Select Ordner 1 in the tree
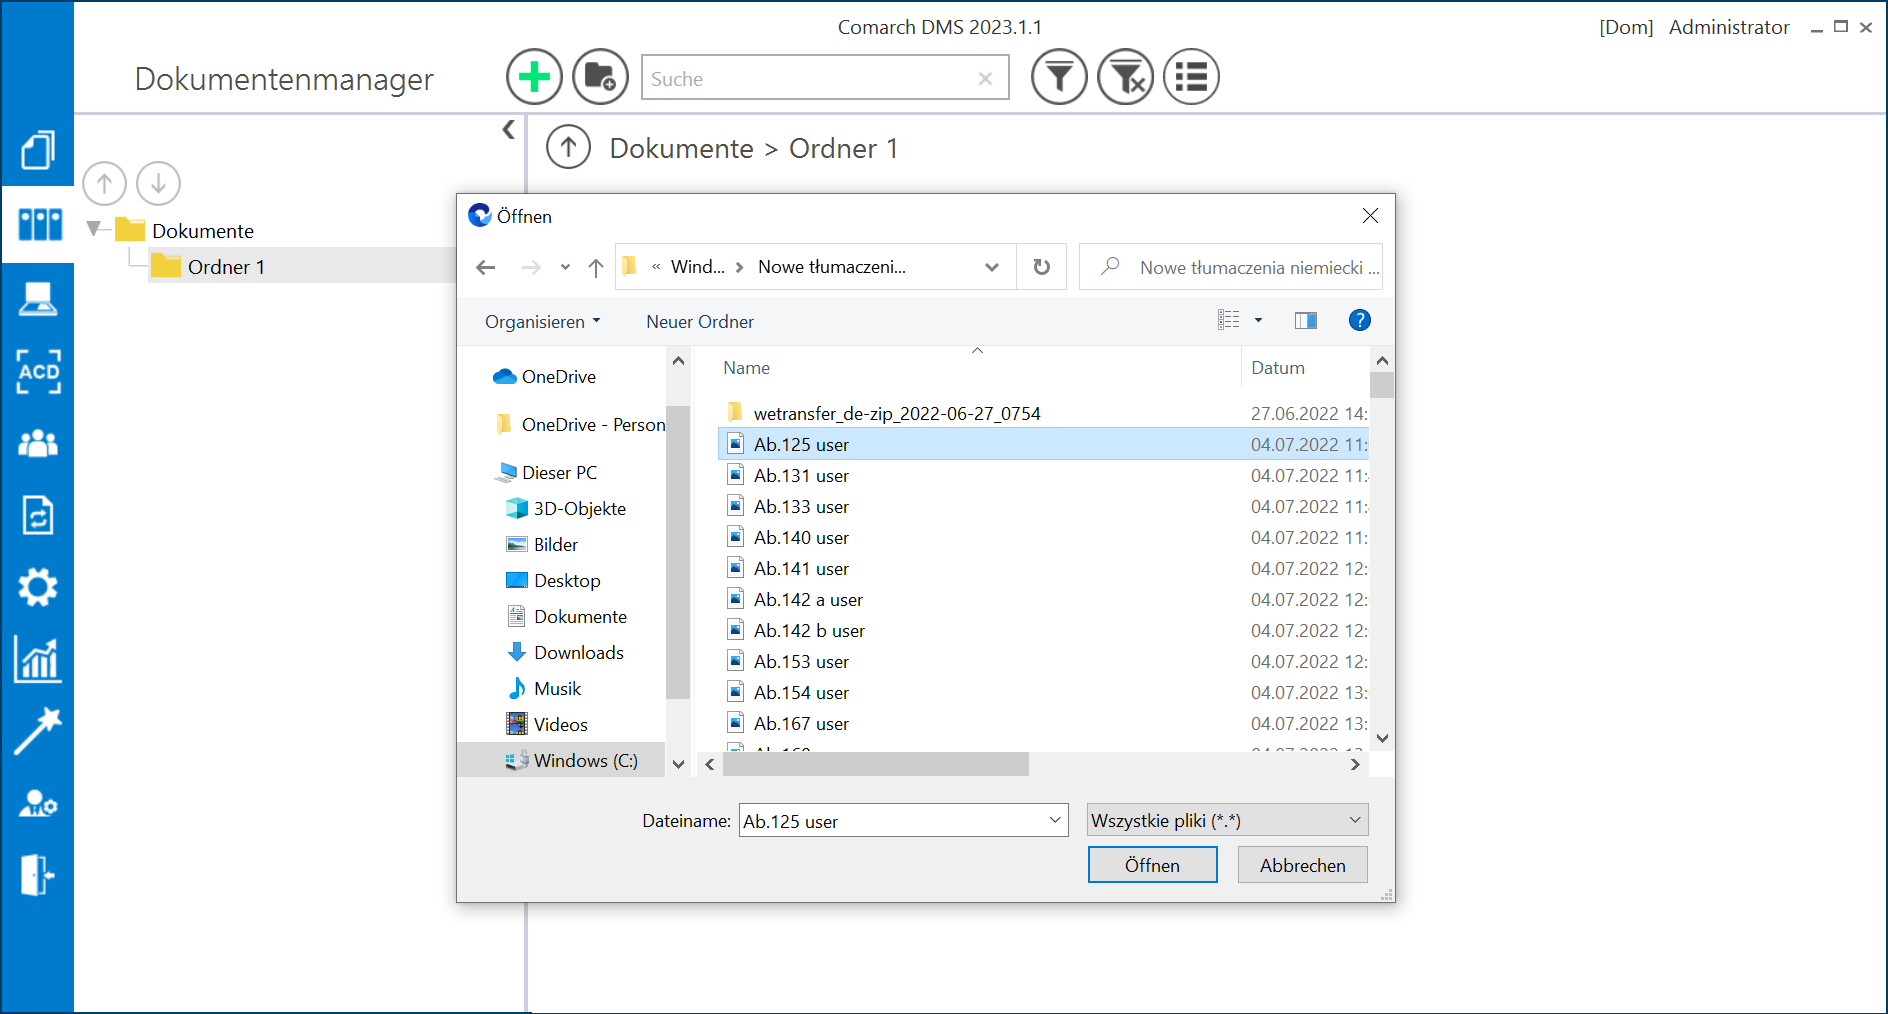This screenshot has width=1888, height=1014. tap(226, 267)
